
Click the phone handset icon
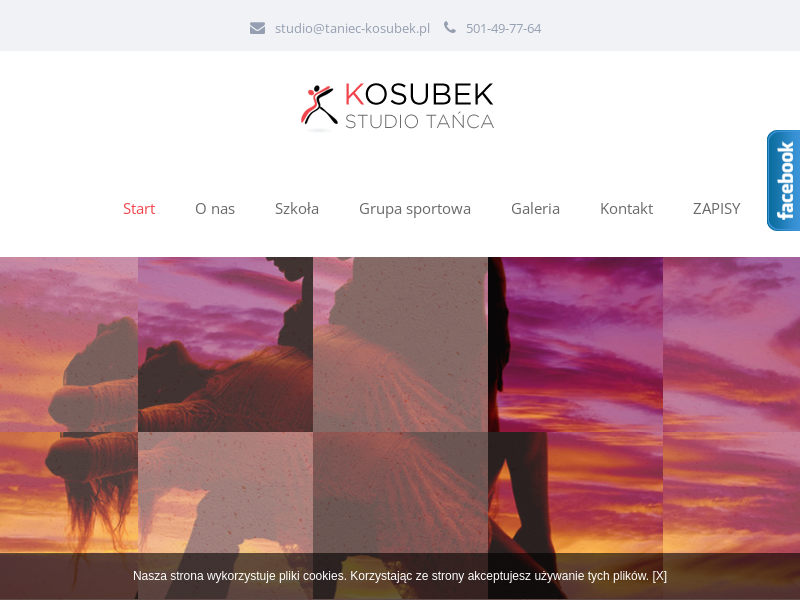pos(449,27)
